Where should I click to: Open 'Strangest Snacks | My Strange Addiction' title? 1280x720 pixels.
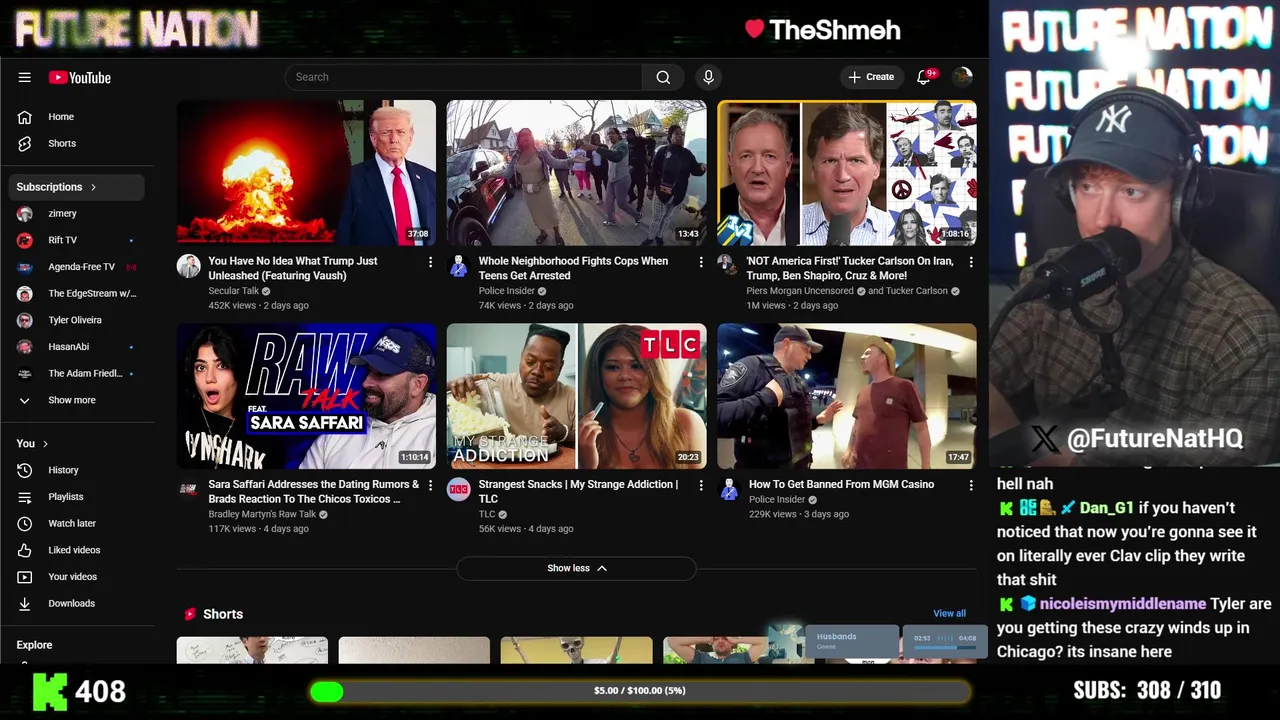pyautogui.click(x=578, y=491)
